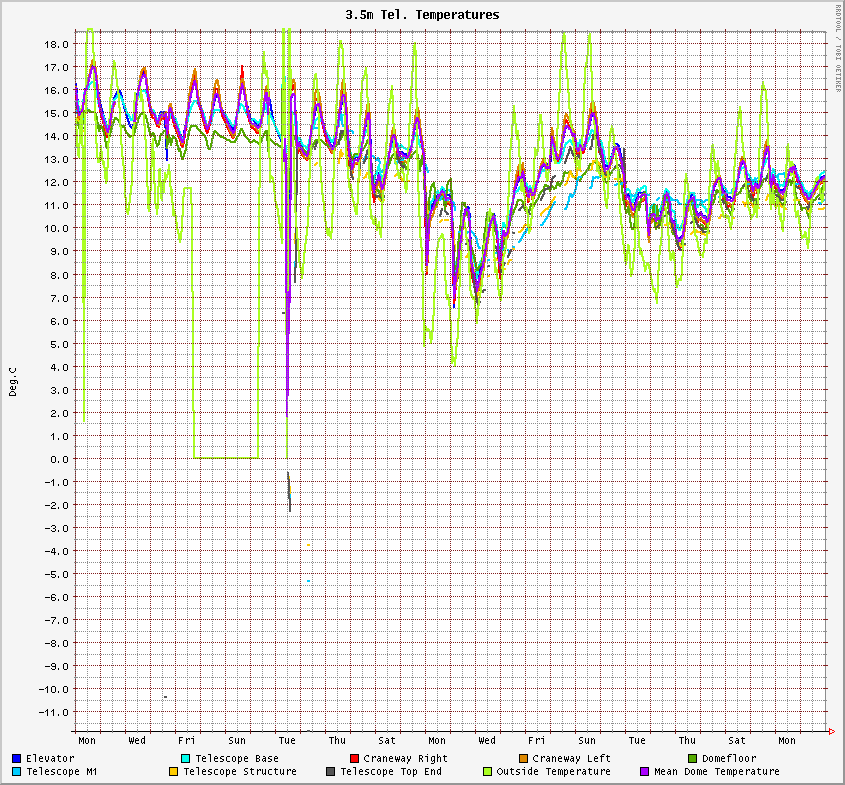Click the chart title '3.5m Tel. Temperatures'
This screenshot has width=845, height=785.
422,15
